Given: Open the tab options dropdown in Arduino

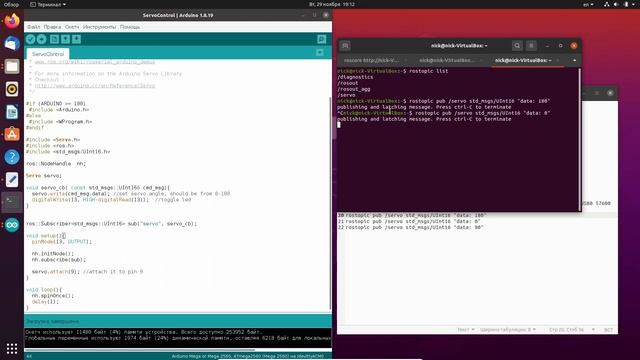Looking at the screenshot, I should [x=320, y=53].
